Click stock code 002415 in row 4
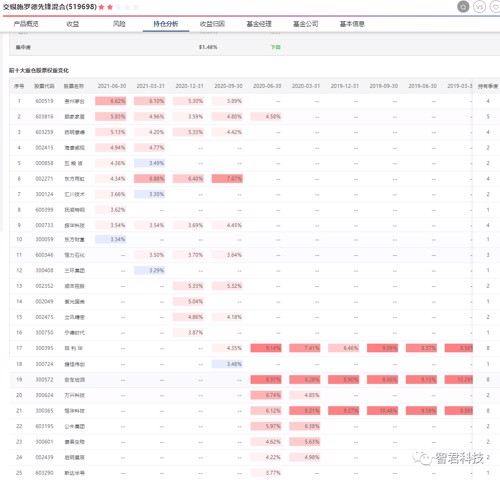Image resolution: width=500 pixels, height=480 pixels. [44, 148]
